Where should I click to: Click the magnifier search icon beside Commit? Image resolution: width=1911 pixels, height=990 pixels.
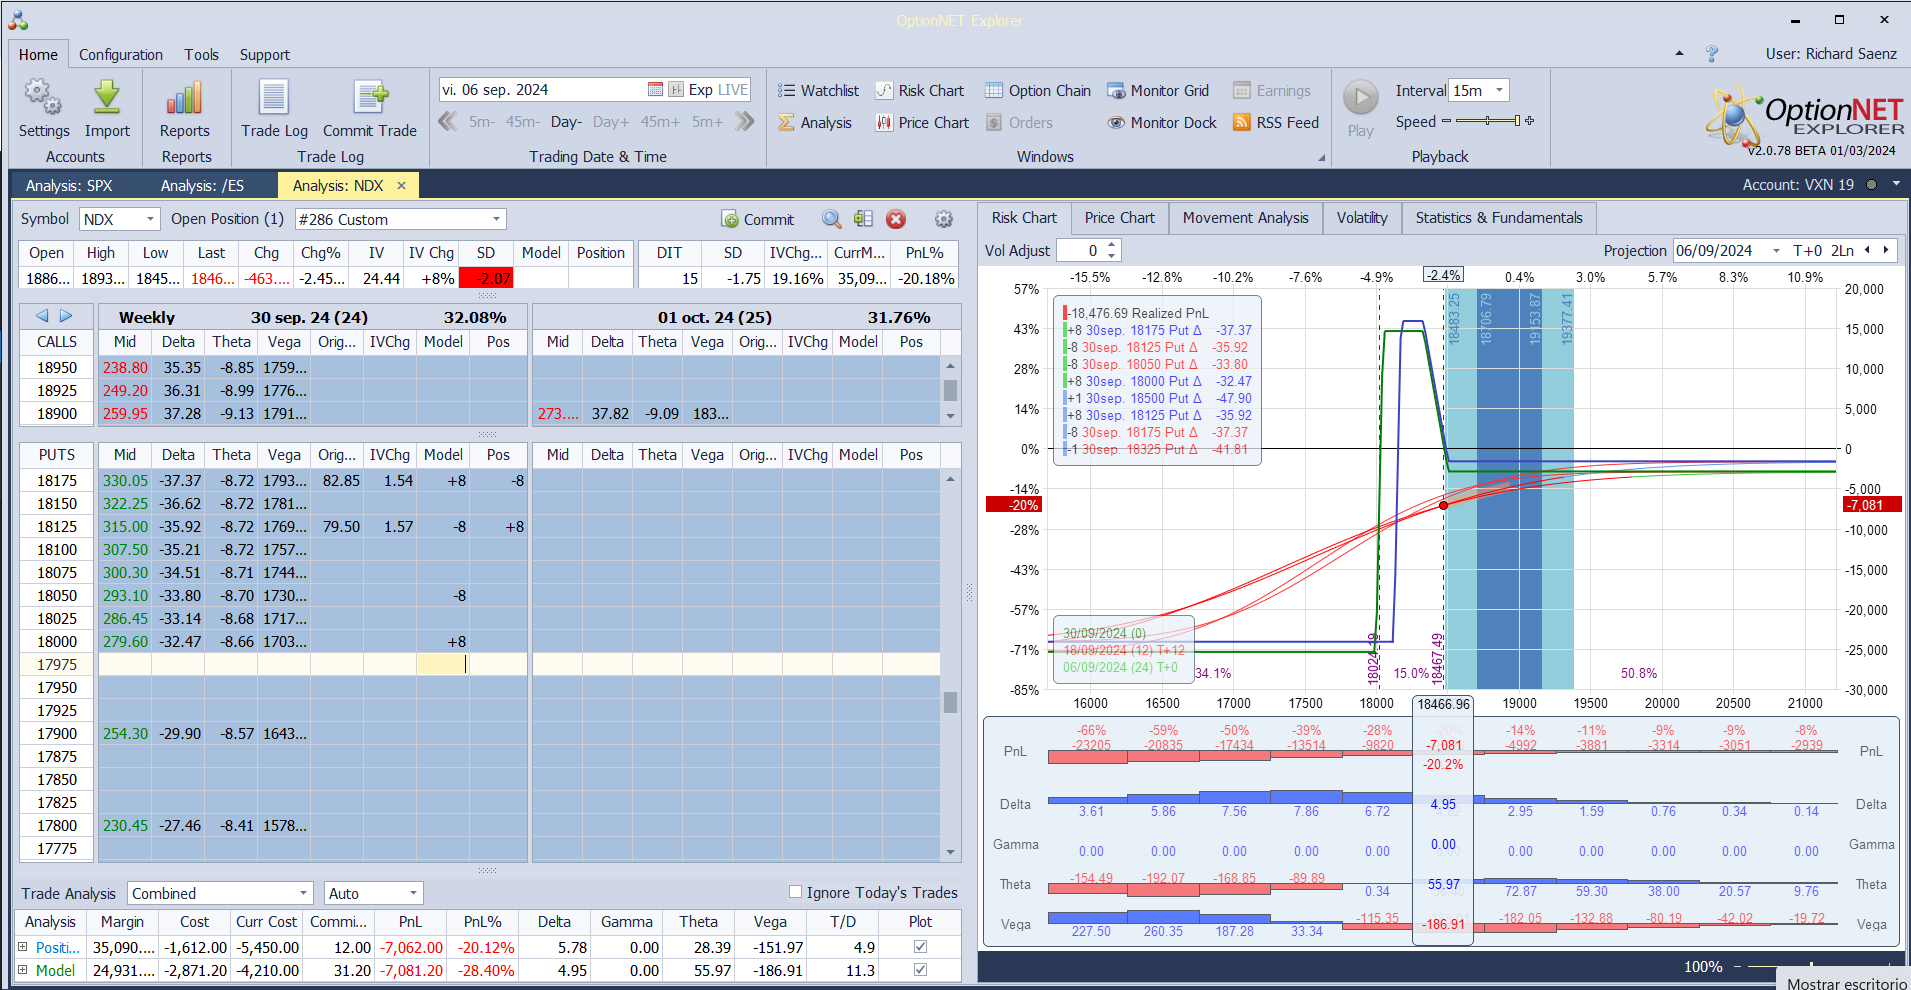point(831,219)
